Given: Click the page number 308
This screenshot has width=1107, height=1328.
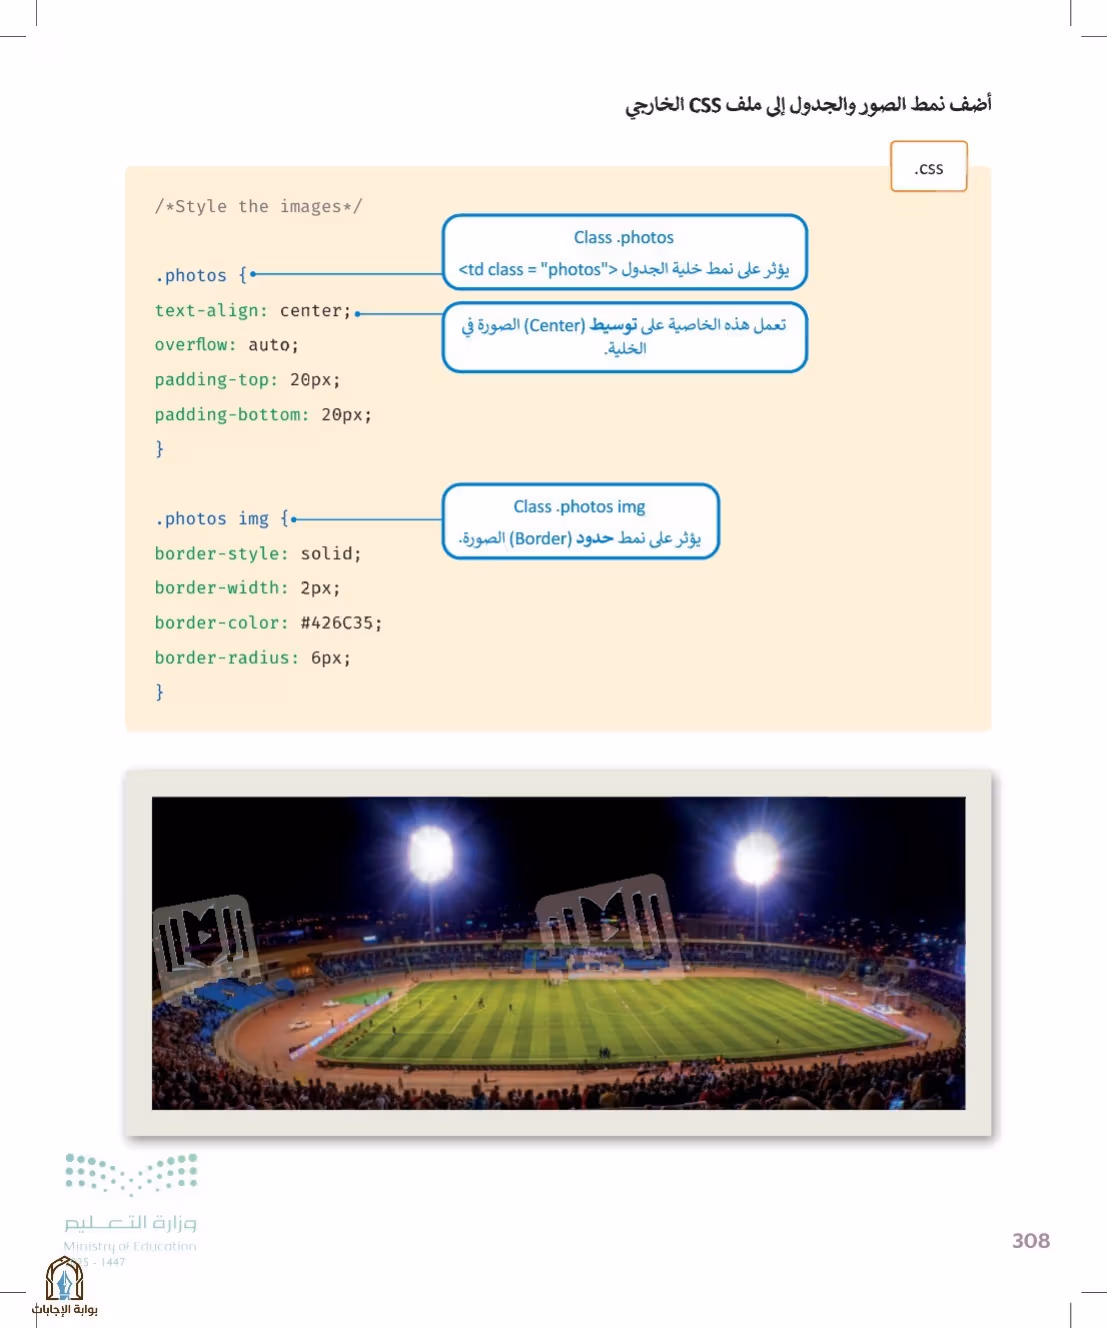Looking at the screenshot, I should coord(1031,1240).
